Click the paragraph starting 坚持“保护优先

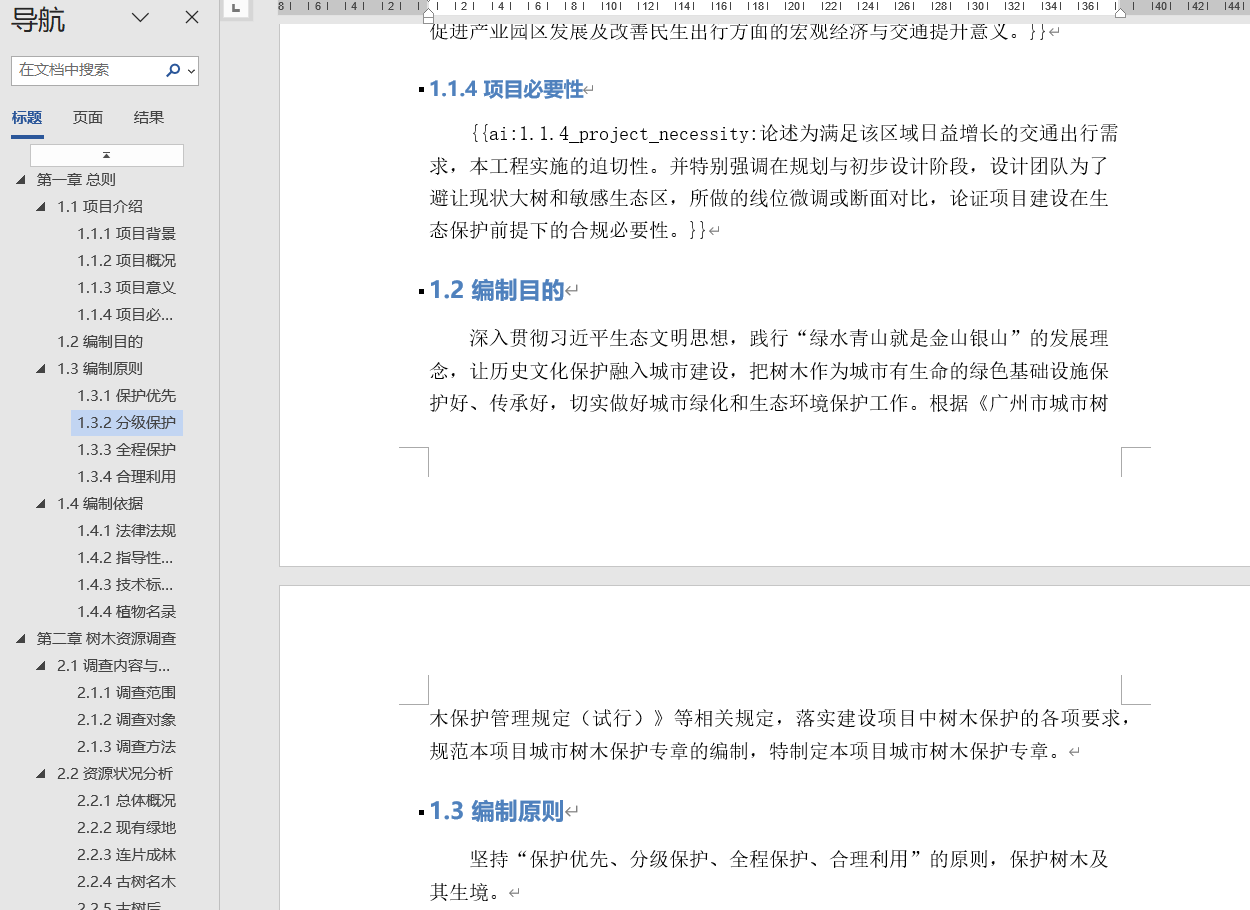tap(769, 875)
